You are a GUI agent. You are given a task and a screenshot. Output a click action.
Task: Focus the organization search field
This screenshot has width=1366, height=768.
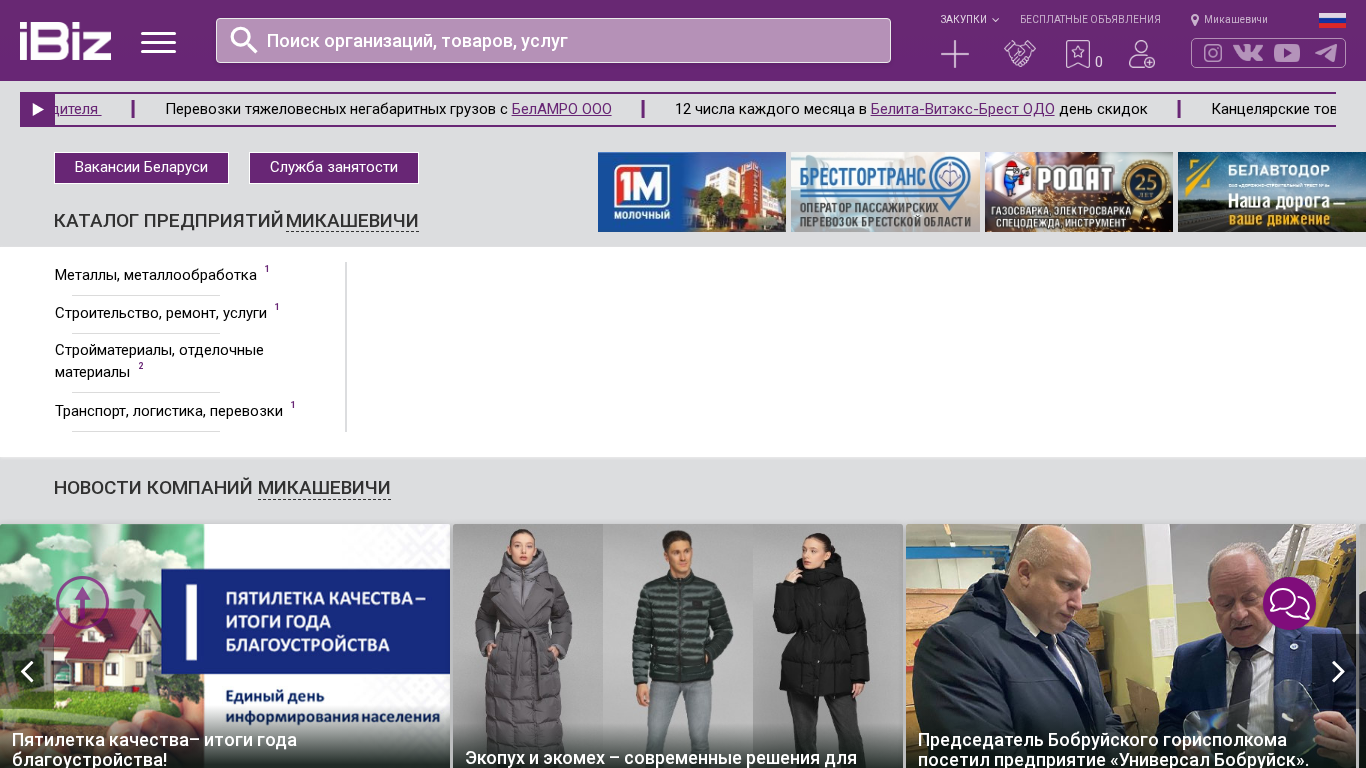point(553,41)
